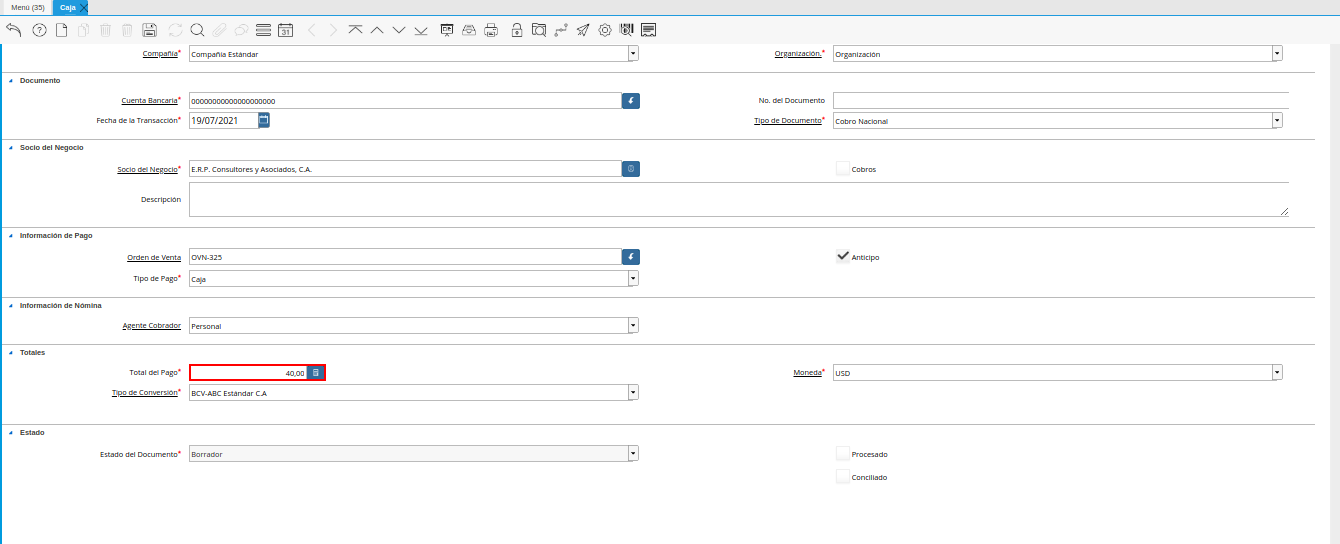Open the Report presentation icon
1340x544 pixels.
447,30
